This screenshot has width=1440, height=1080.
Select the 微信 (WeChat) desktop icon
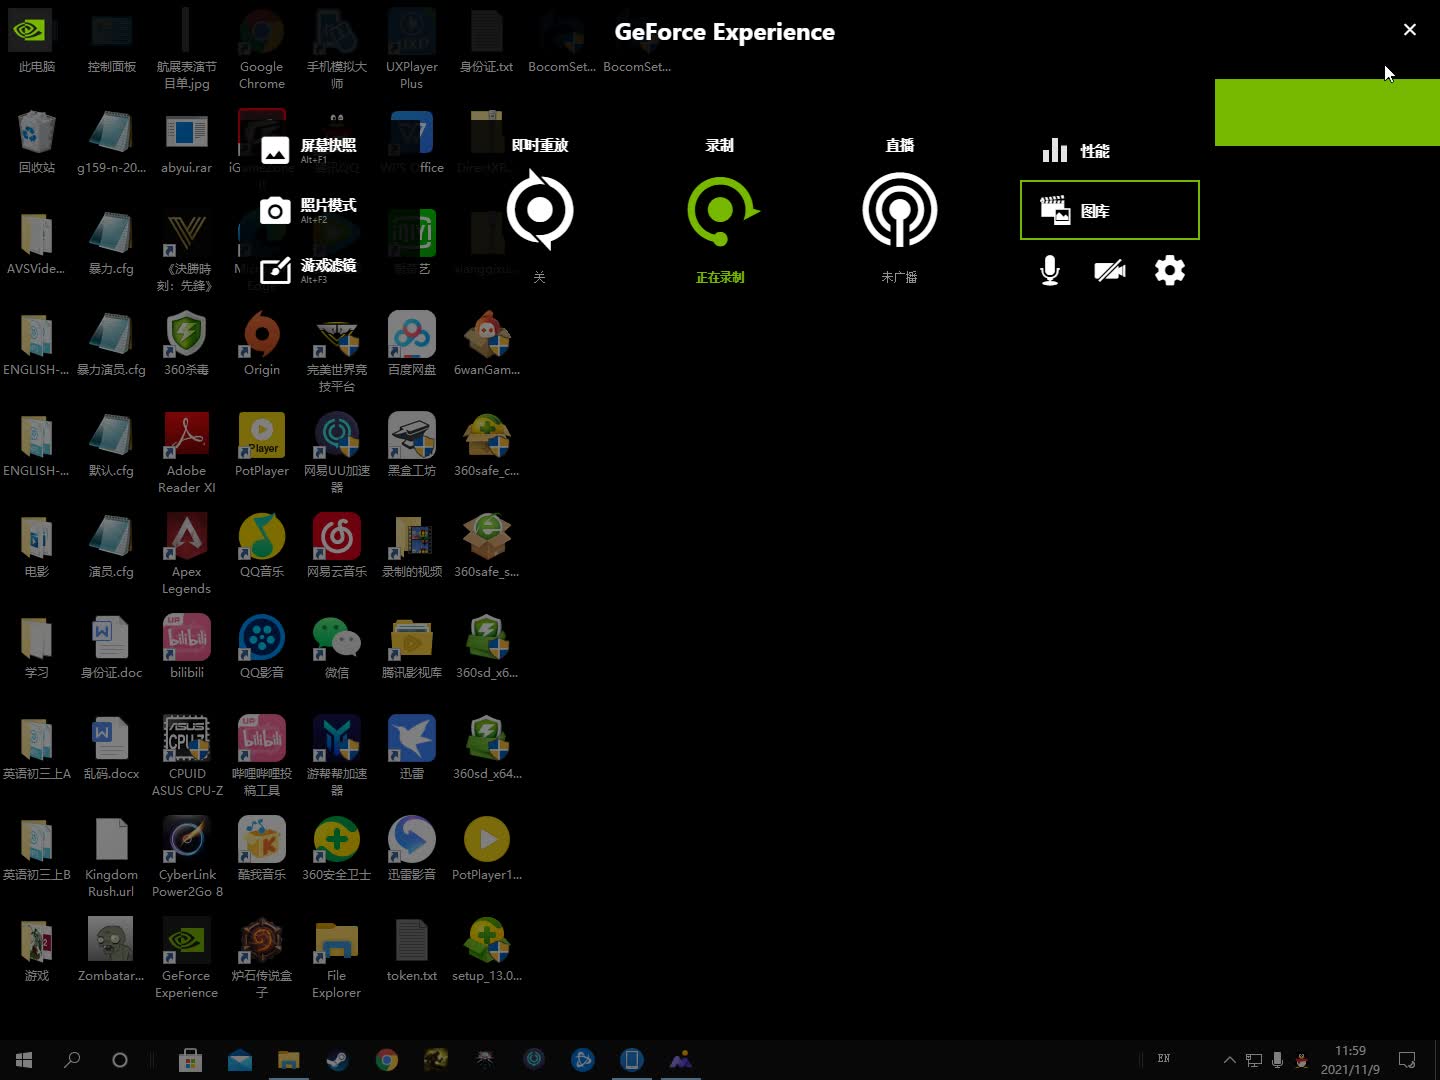tap(337, 647)
